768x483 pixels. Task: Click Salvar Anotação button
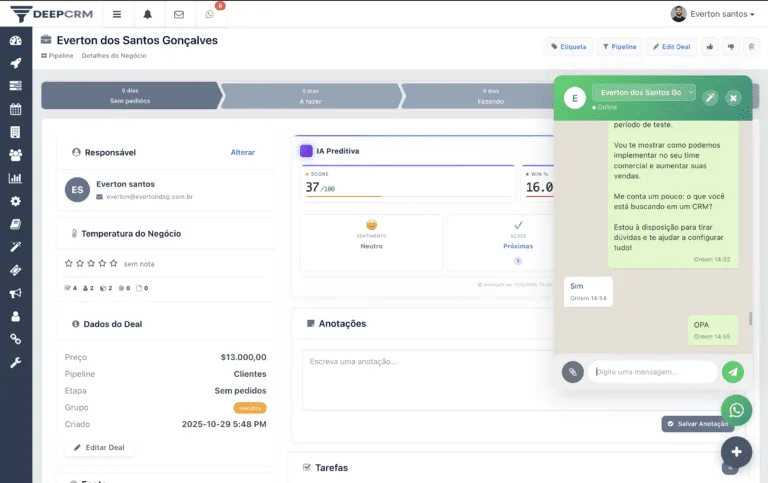(x=698, y=424)
